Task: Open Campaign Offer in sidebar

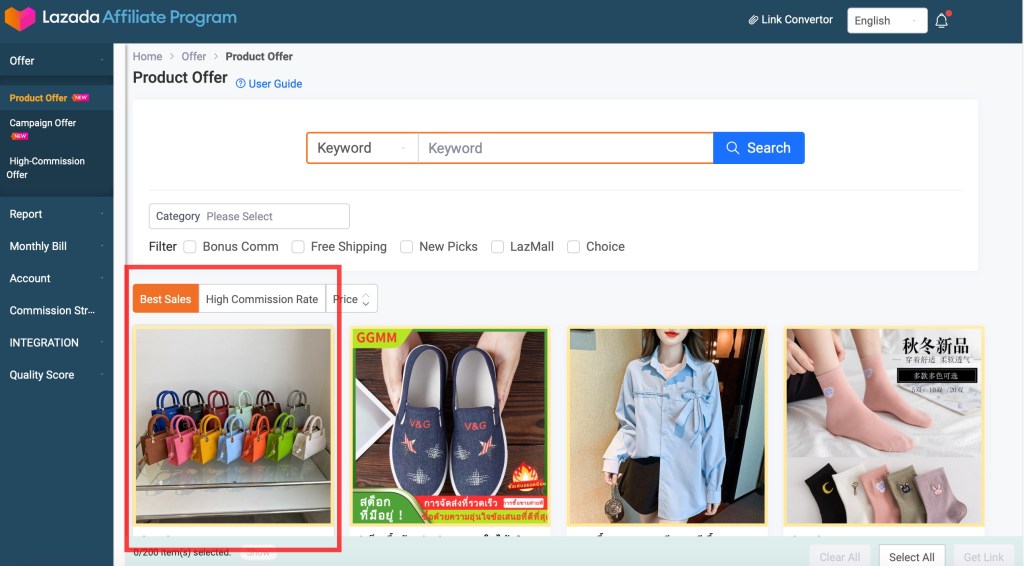Action: click(43, 123)
